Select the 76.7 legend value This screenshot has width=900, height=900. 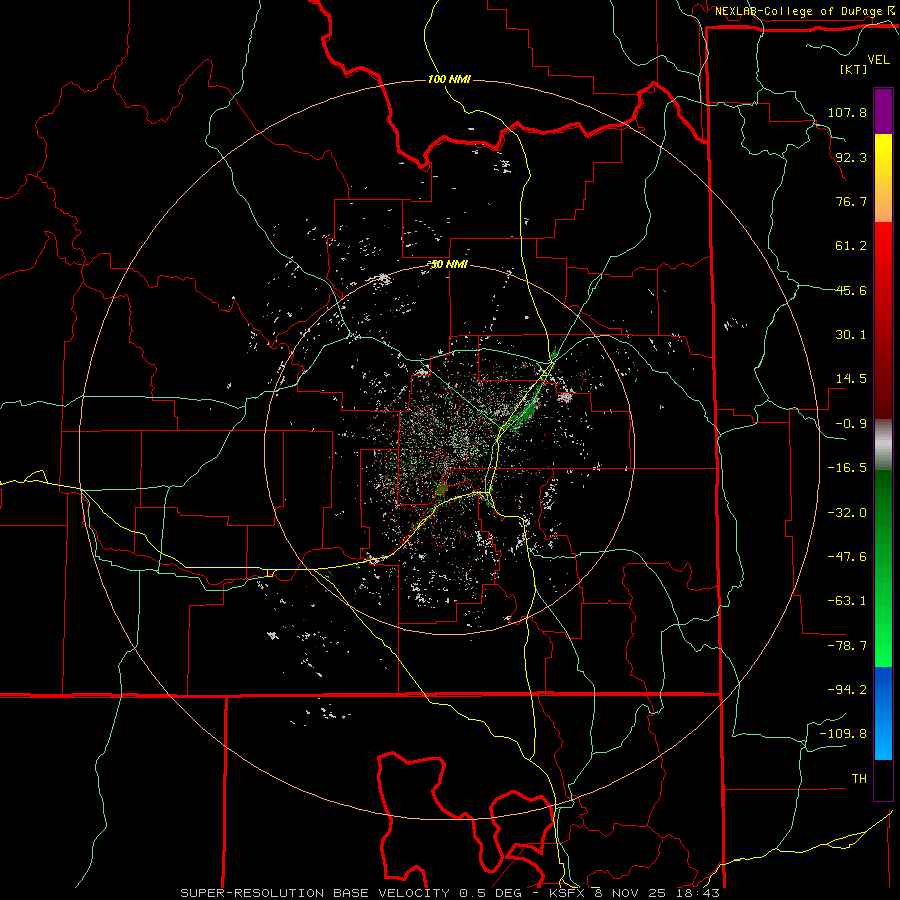[x=851, y=201]
